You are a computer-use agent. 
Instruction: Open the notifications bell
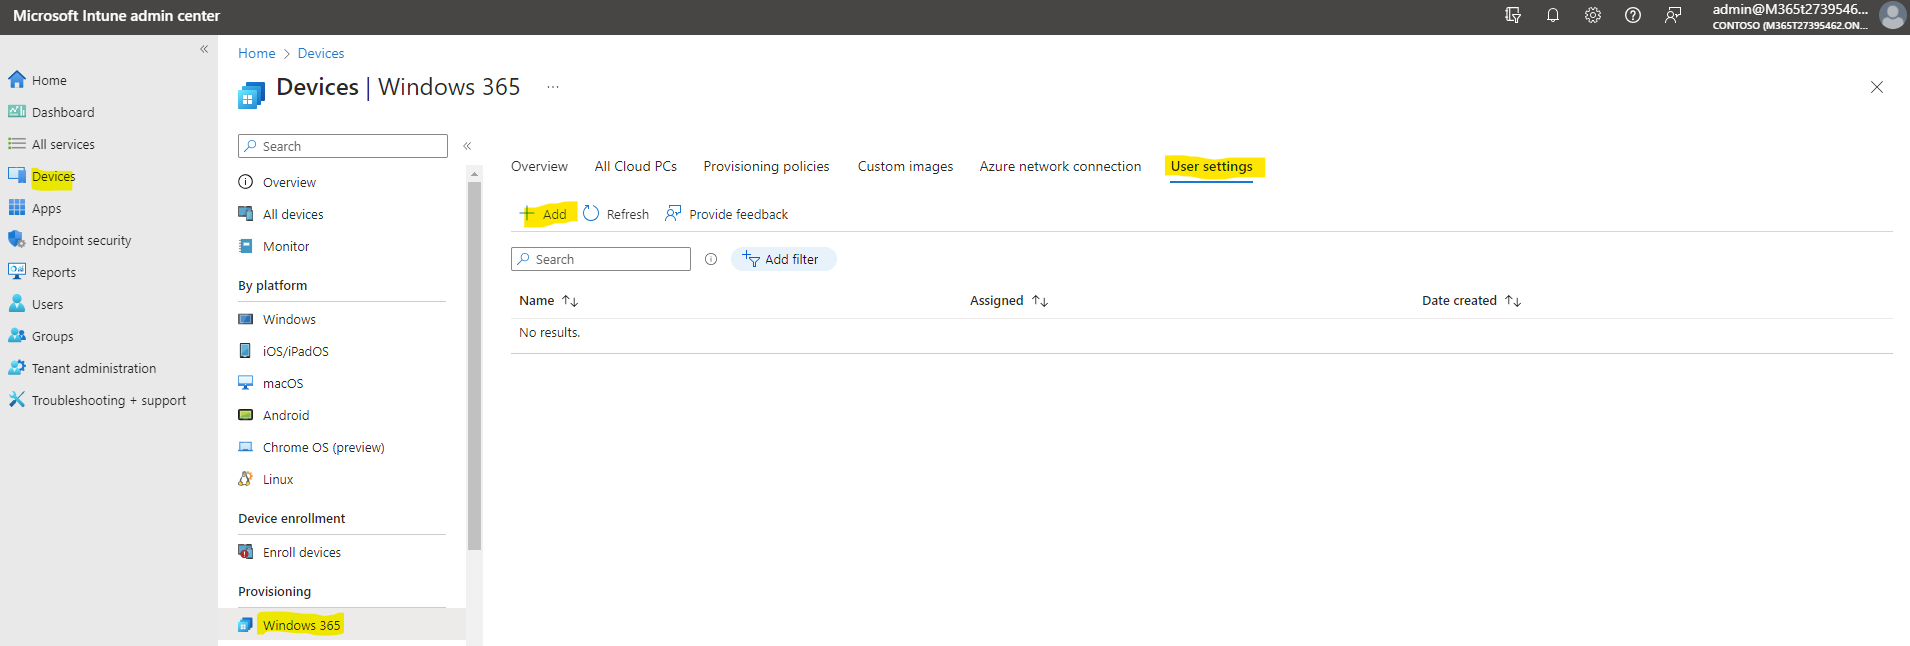[x=1553, y=15]
